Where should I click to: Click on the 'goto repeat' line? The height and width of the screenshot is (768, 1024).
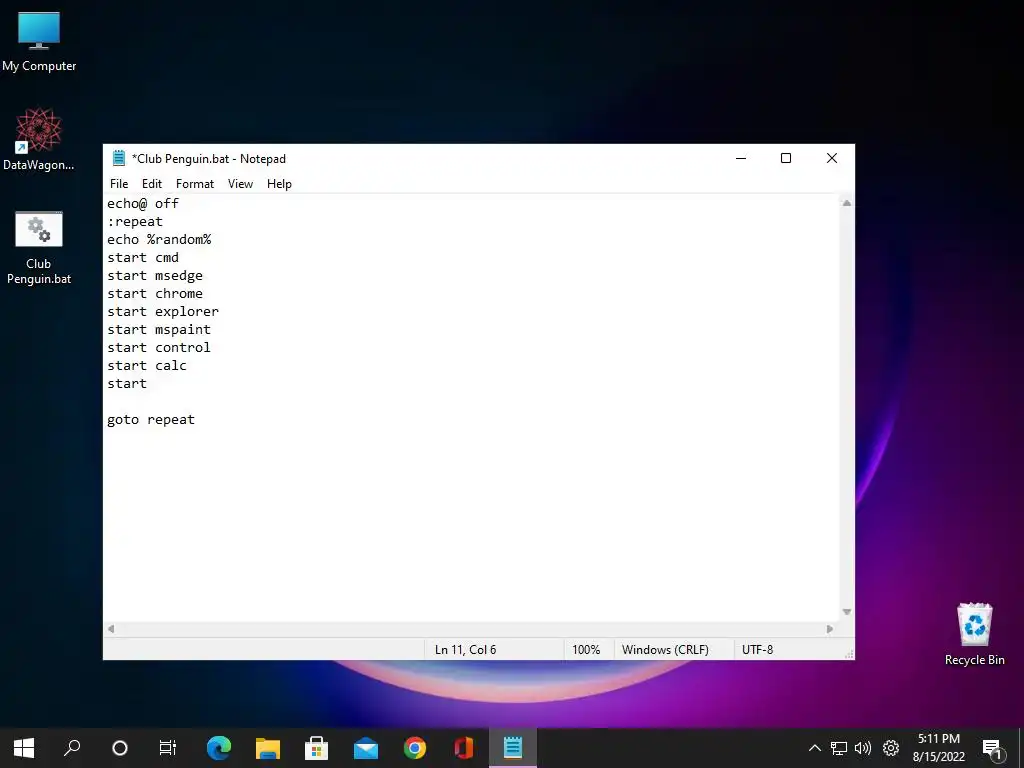tap(151, 419)
